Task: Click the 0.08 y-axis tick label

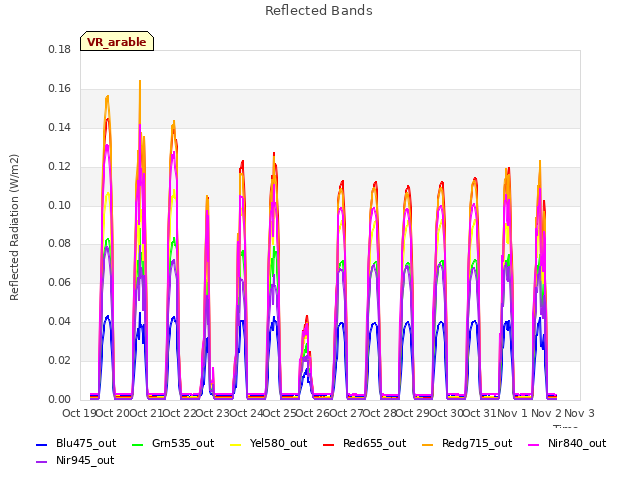Action: tap(59, 244)
